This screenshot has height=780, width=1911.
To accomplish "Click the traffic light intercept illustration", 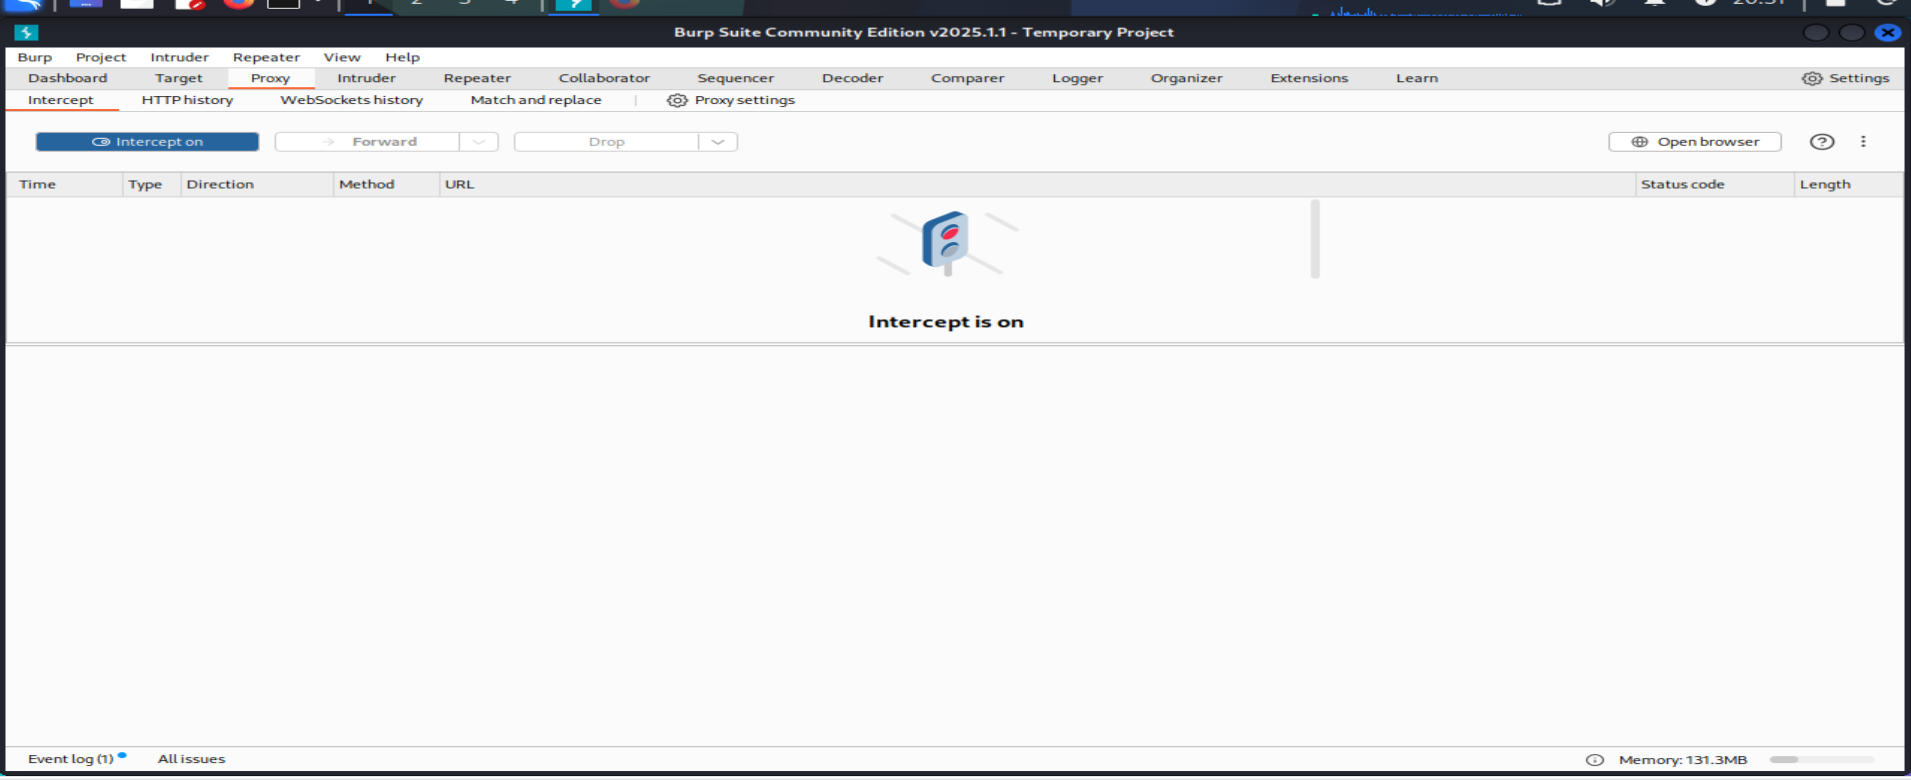I will click(945, 242).
